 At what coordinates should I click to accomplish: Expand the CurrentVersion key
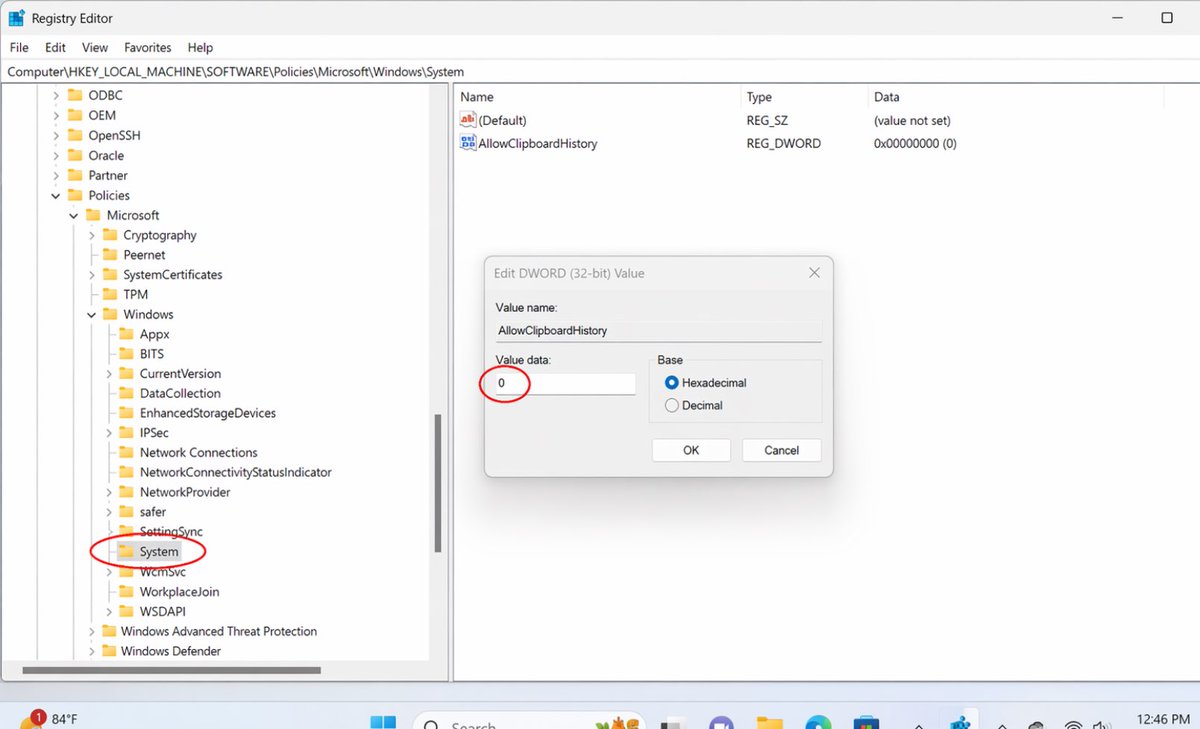[x=109, y=374]
